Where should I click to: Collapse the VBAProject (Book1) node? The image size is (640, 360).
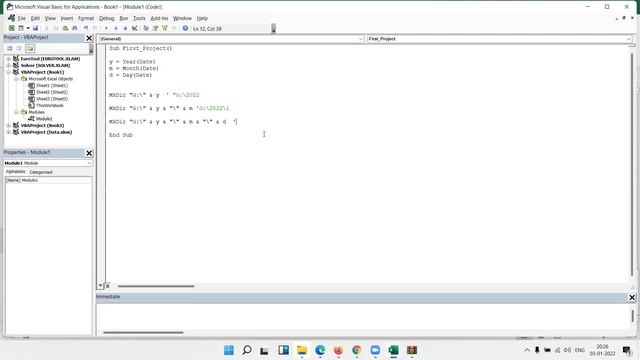[x=9, y=72]
